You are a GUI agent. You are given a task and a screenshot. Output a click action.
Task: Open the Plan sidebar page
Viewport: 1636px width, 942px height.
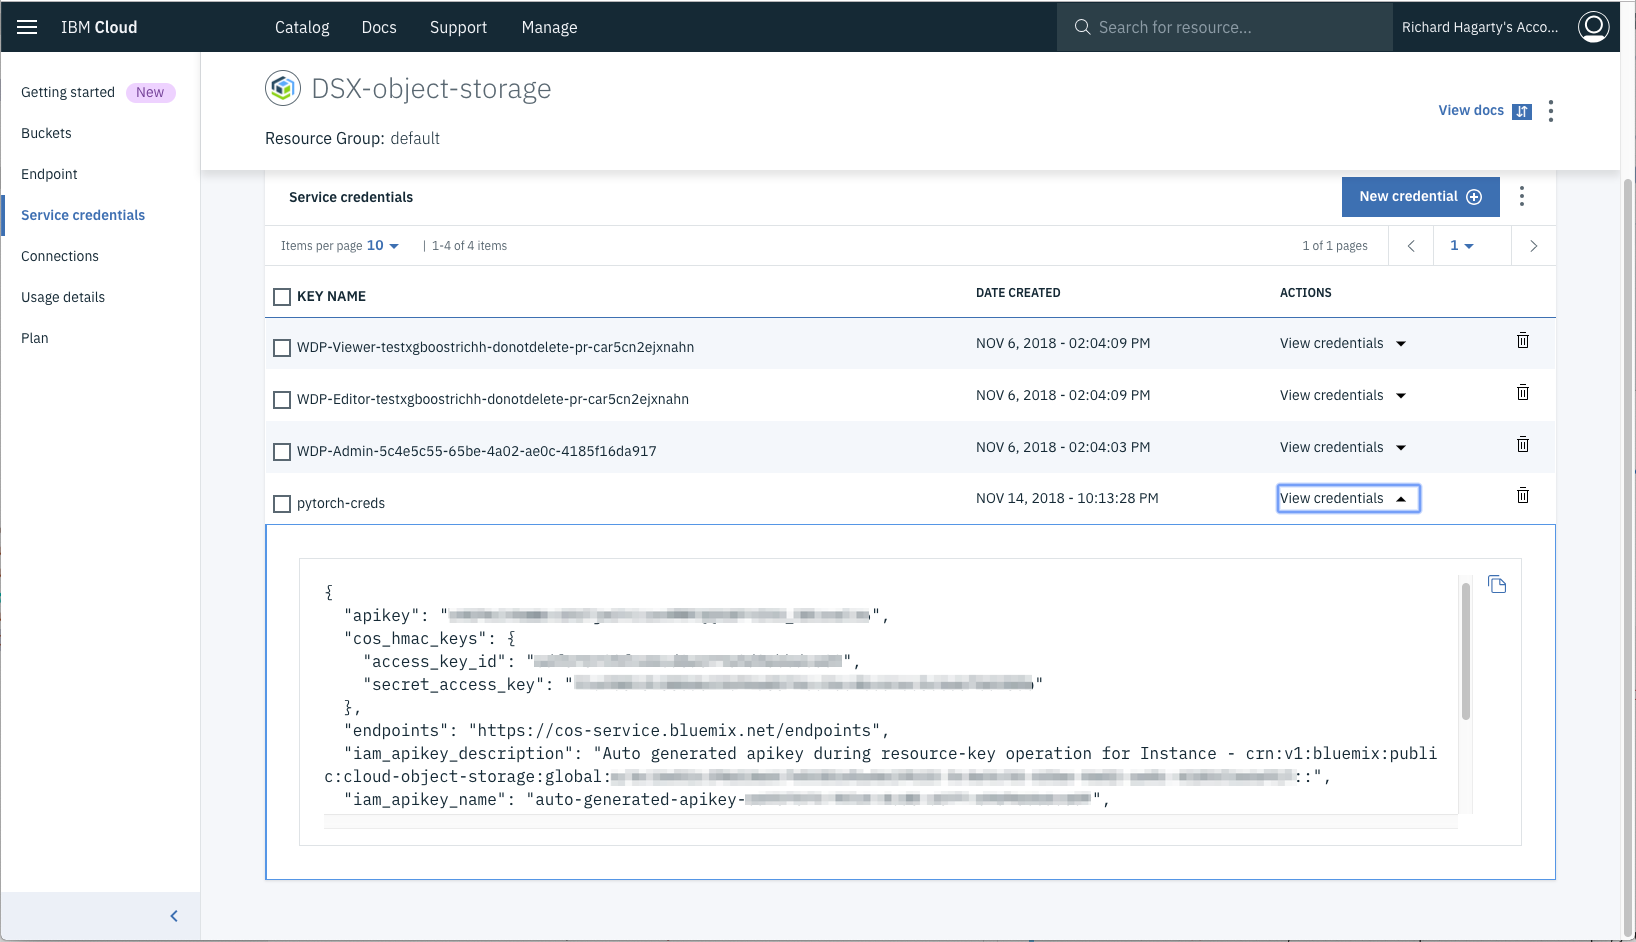tap(35, 338)
